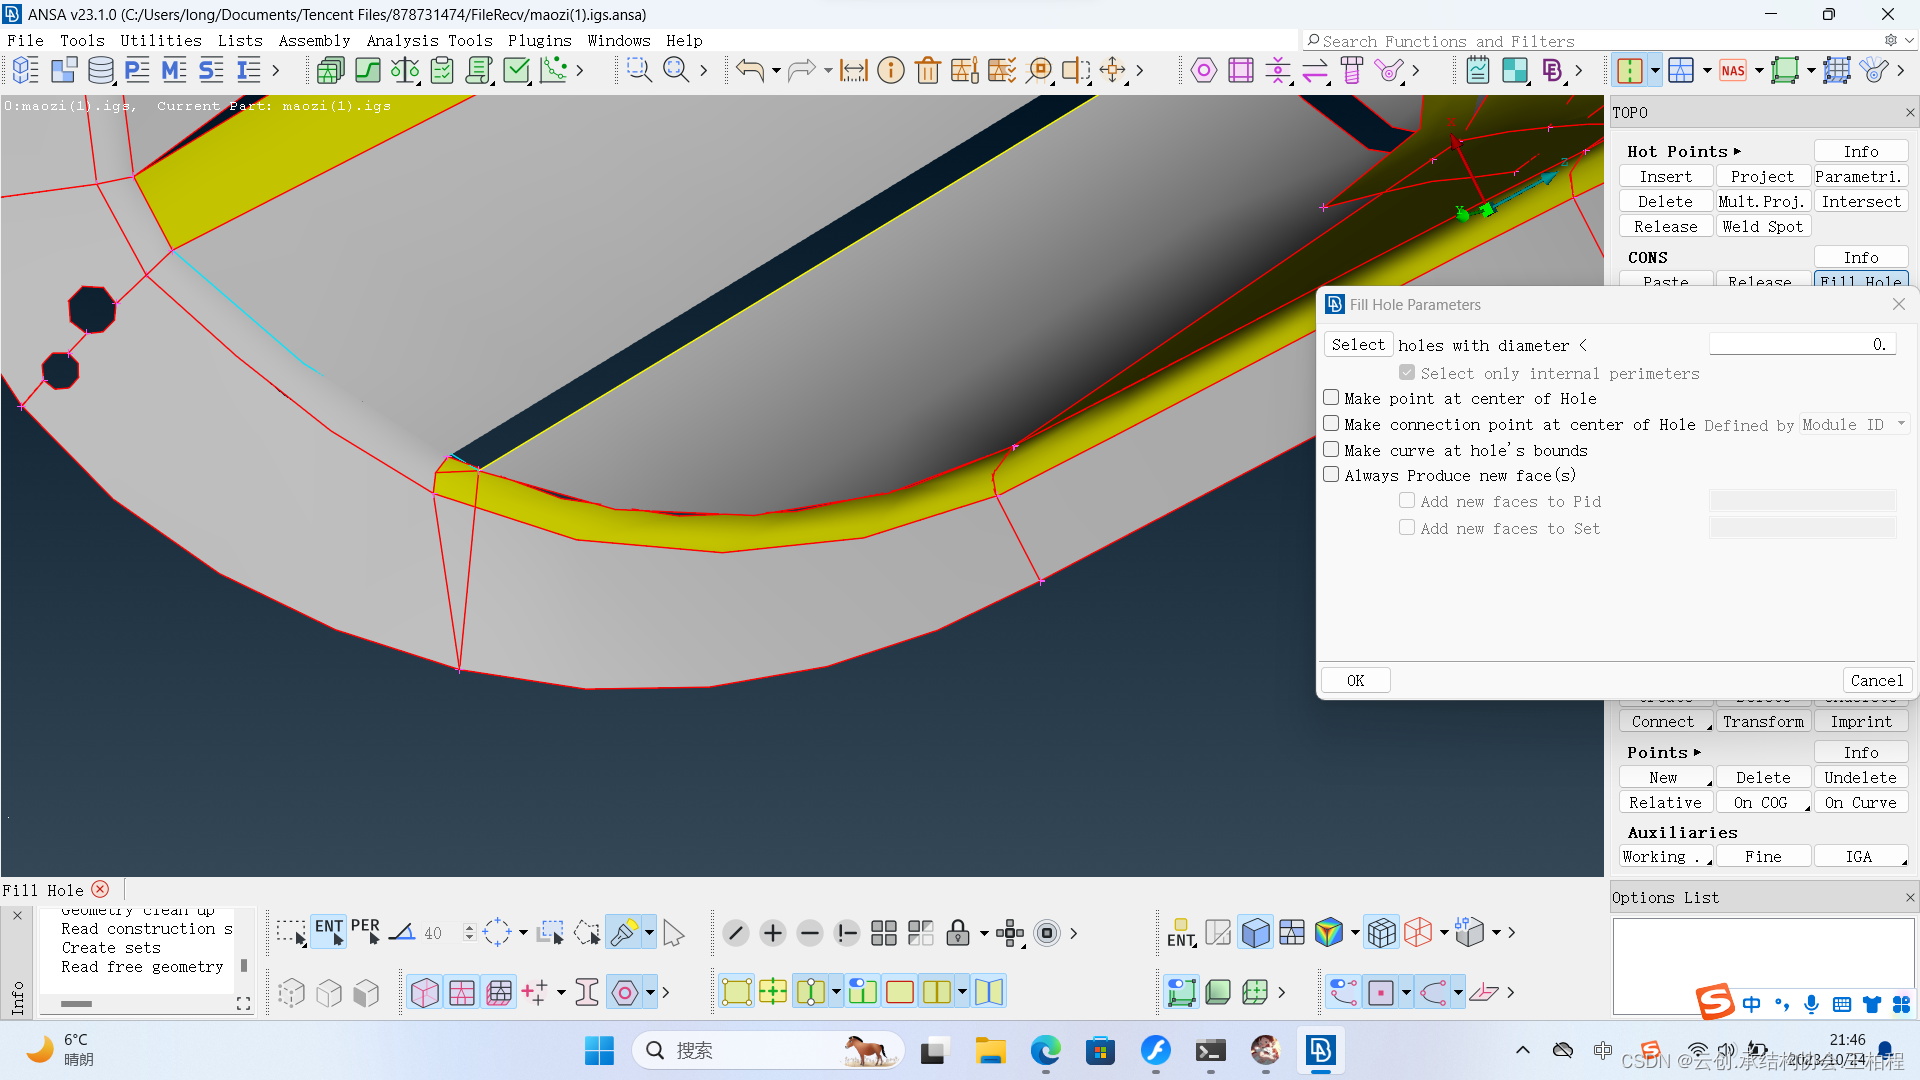The width and height of the screenshot is (1920, 1080).
Task: Enable Make point at center of Hole
Action: (x=1331, y=398)
